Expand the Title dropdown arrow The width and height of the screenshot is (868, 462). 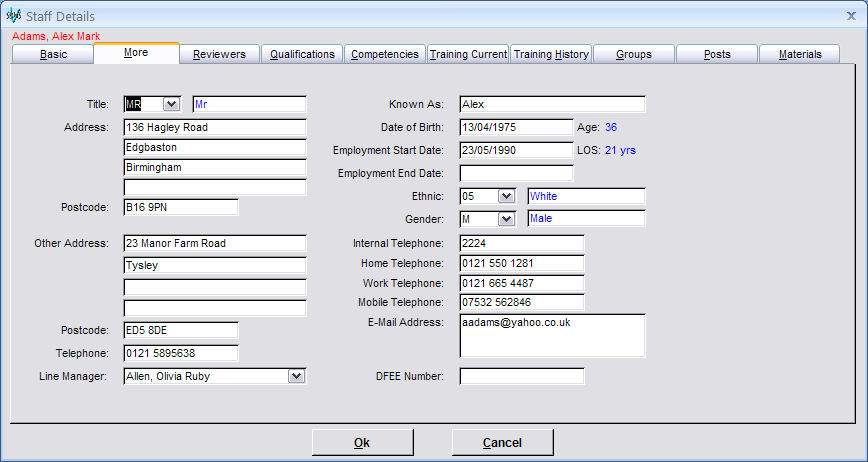click(x=171, y=104)
